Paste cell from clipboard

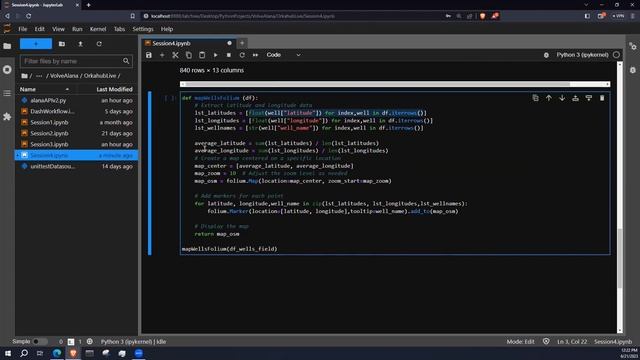pyautogui.click(x=202, y=55)
